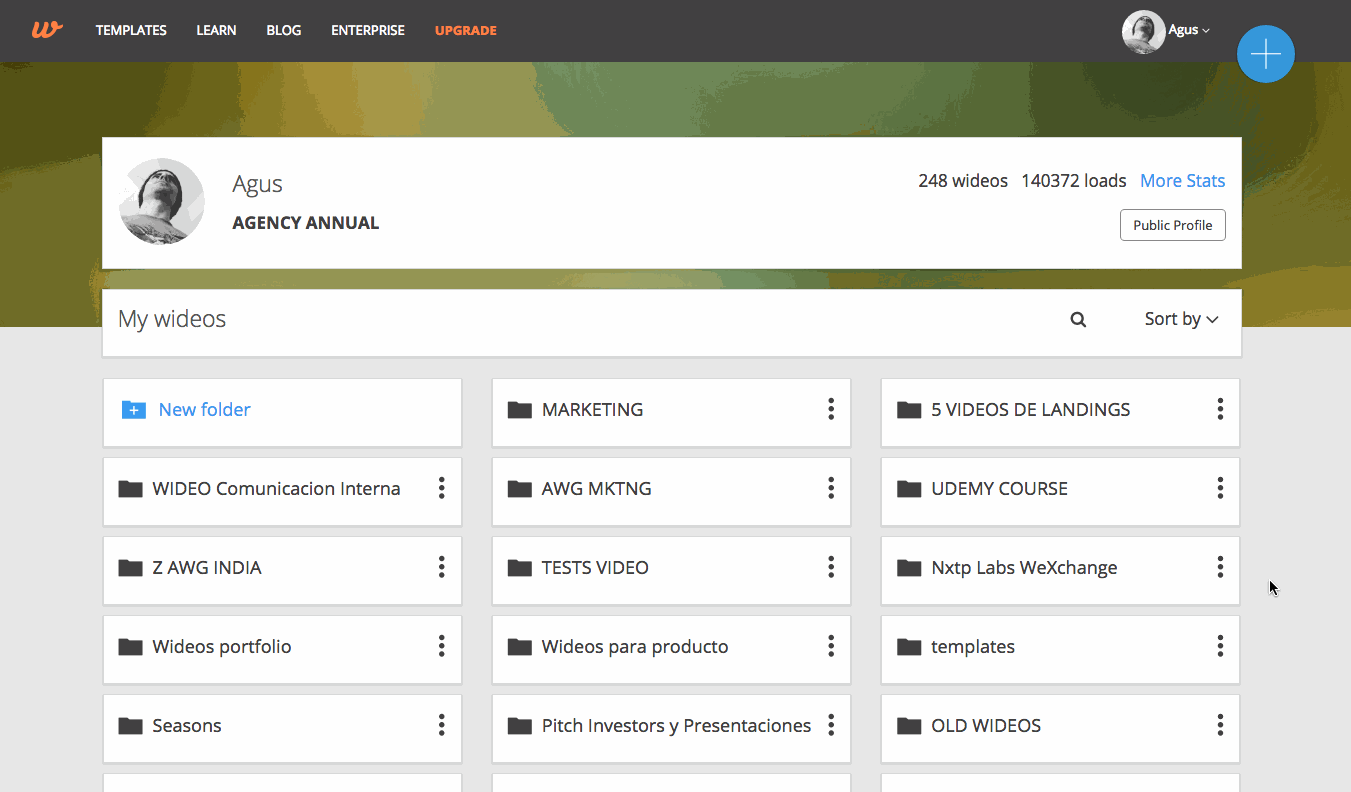Click the Agus profile name heading
1351x792 pixels.
pyautogui.click(x=258, y=184)
